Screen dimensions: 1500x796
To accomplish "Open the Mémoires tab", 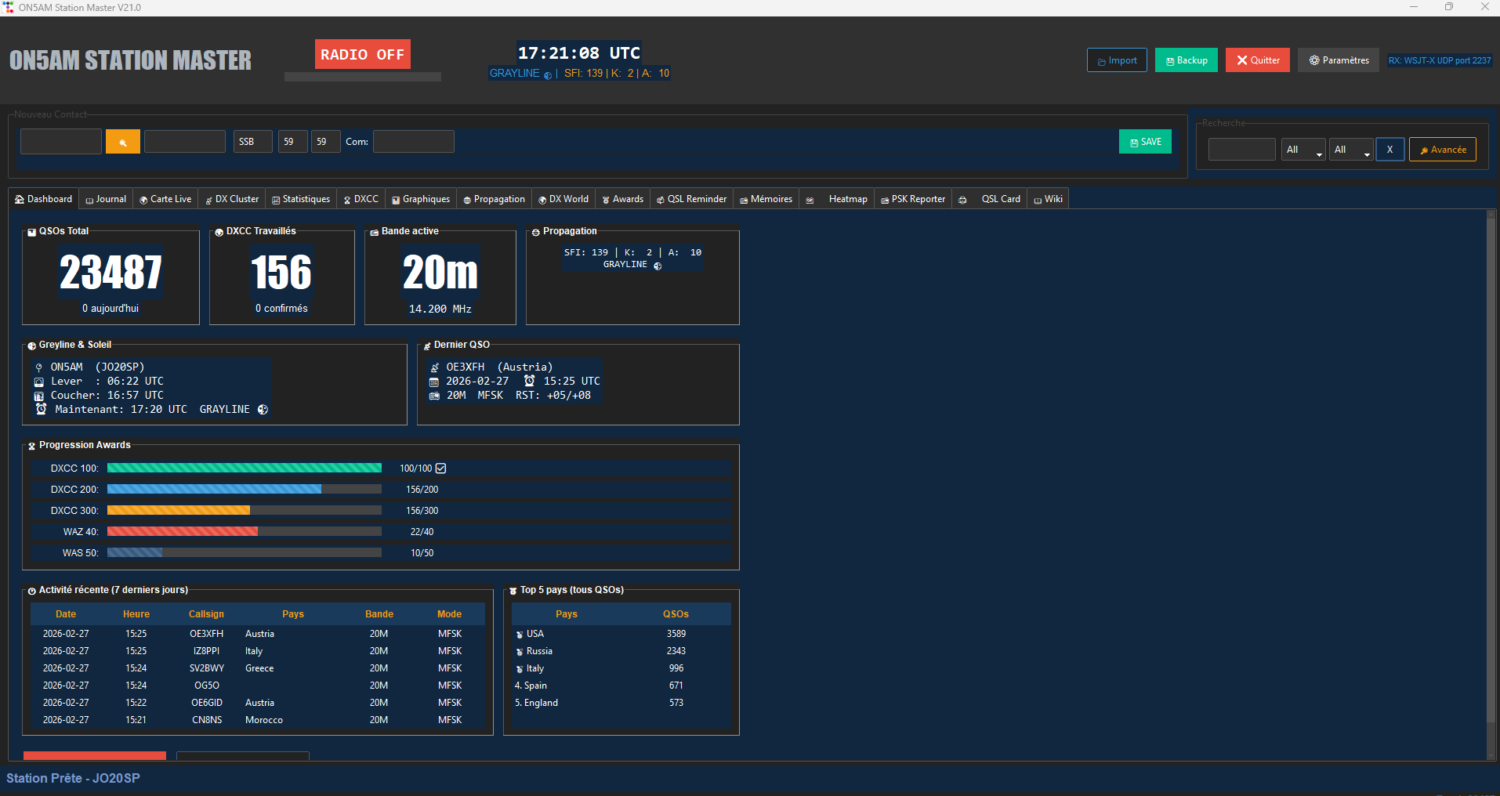I will (x=765, y=199).
